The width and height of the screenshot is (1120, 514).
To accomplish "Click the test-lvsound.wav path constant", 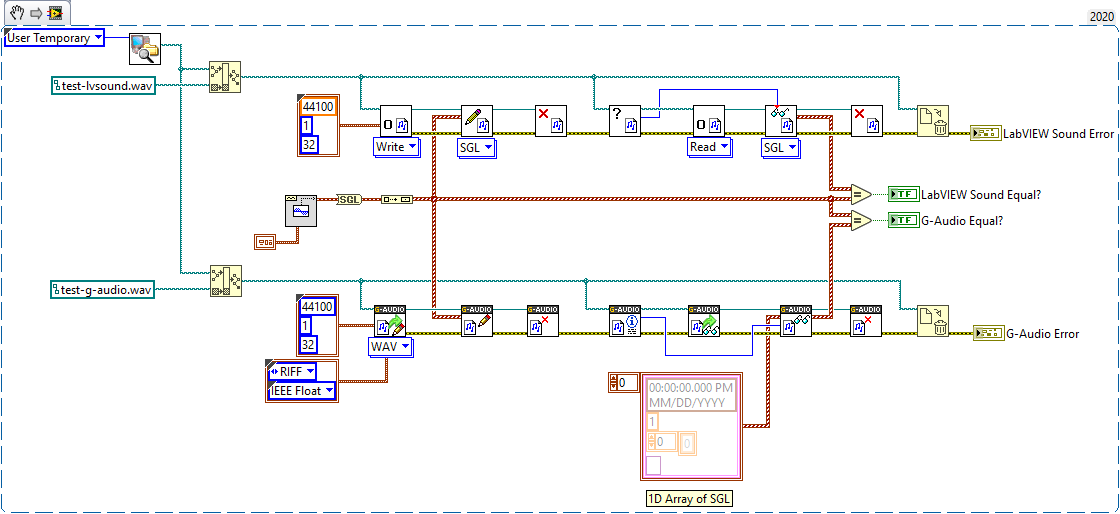I will [x=103, y=86].
